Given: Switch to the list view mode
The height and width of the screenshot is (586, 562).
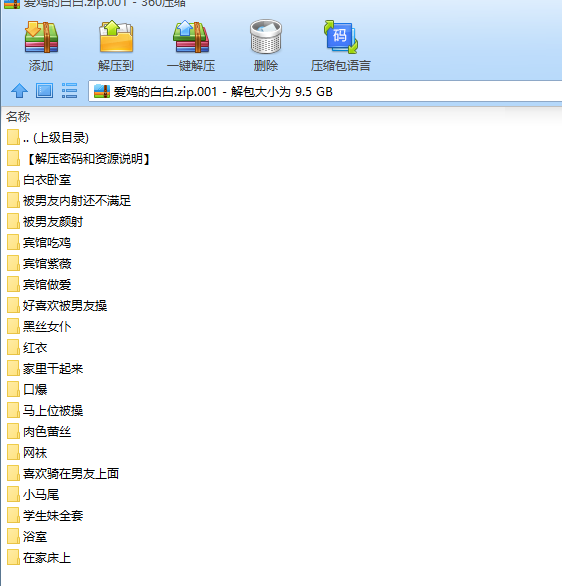Looking at the screenshot, I should 70,91.
